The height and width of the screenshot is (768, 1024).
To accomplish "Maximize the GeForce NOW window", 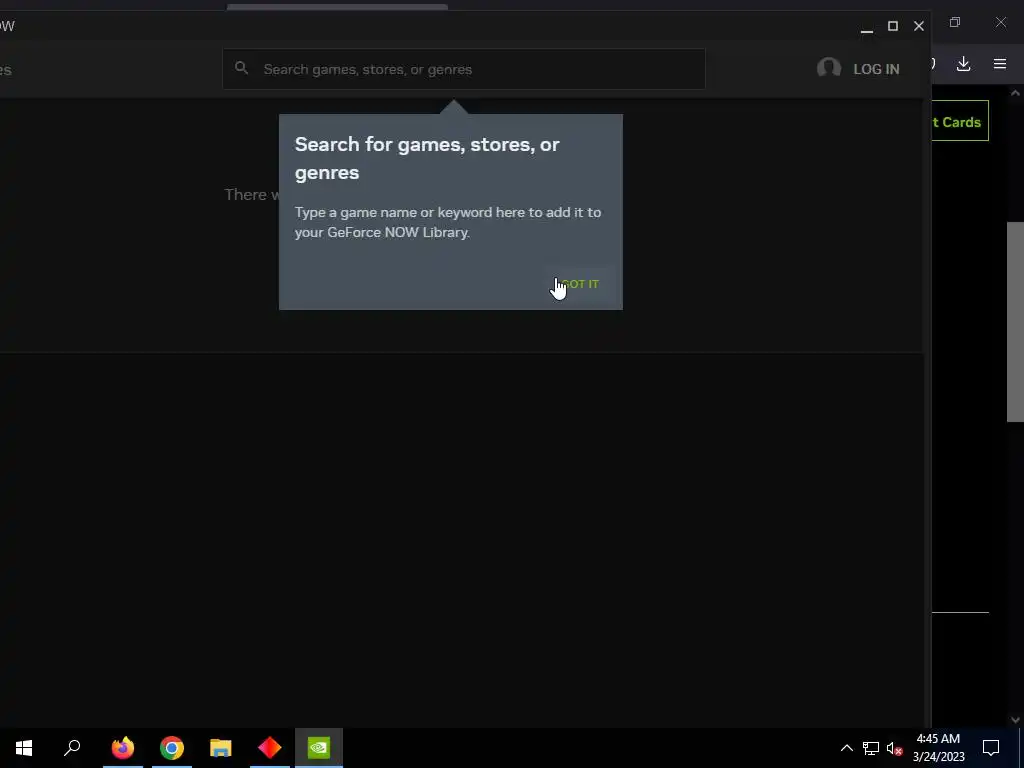I will pyautogui.click(x=893, y=26).
